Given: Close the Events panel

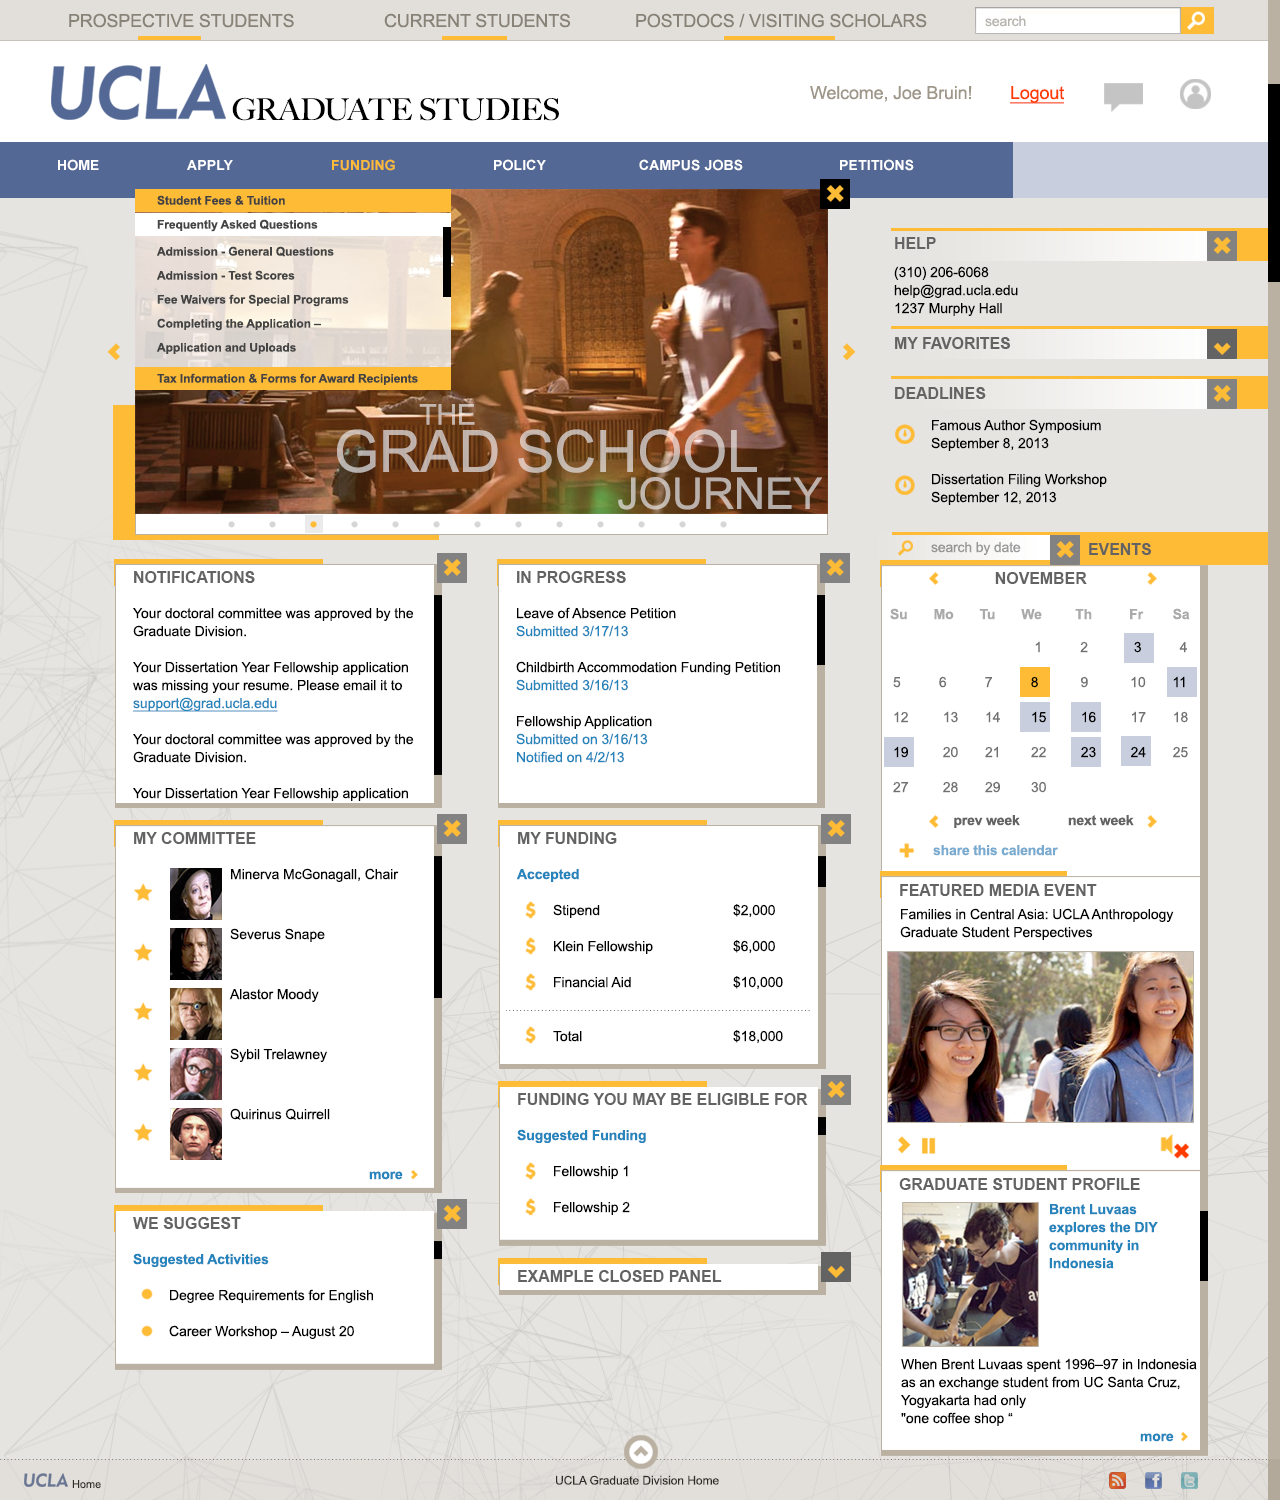Looking at the screenshot, I should (1065, 549).
